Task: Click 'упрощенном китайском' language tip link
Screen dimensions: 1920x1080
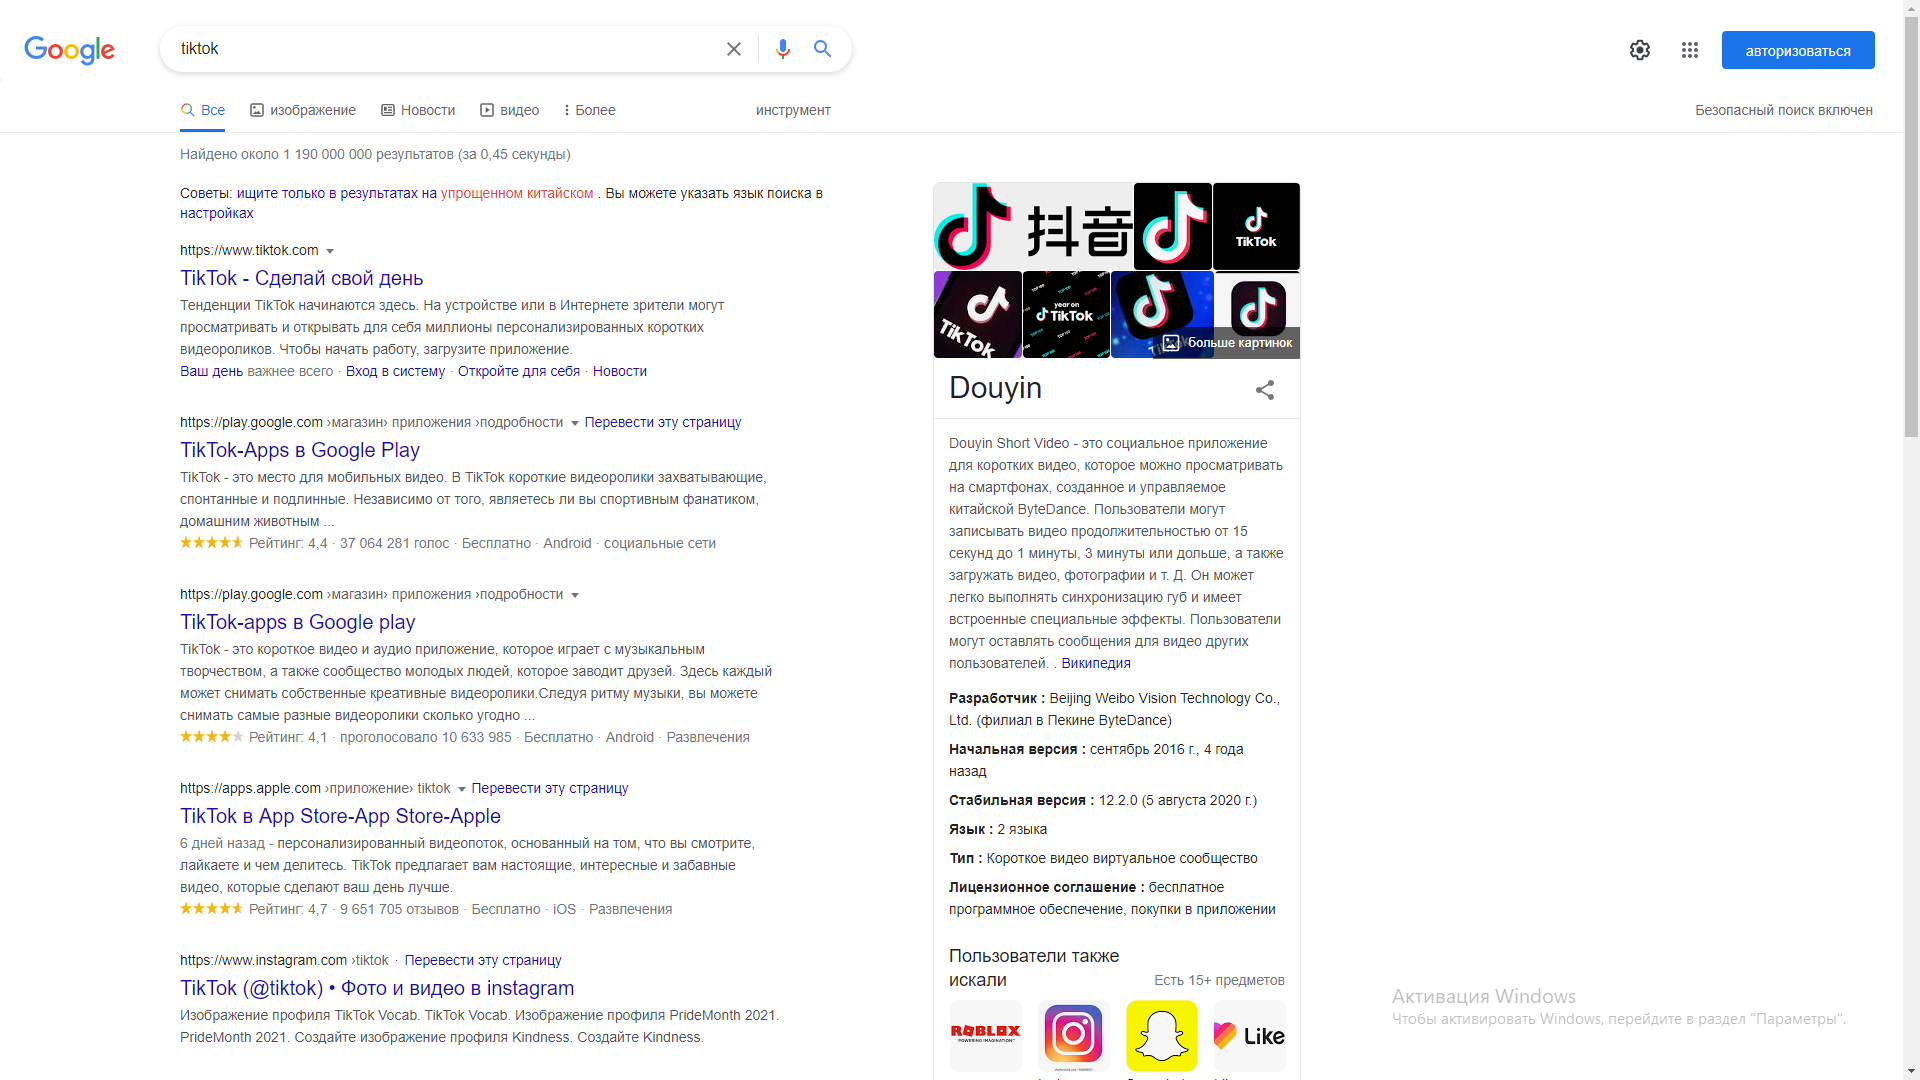Action: pos(517,193)
